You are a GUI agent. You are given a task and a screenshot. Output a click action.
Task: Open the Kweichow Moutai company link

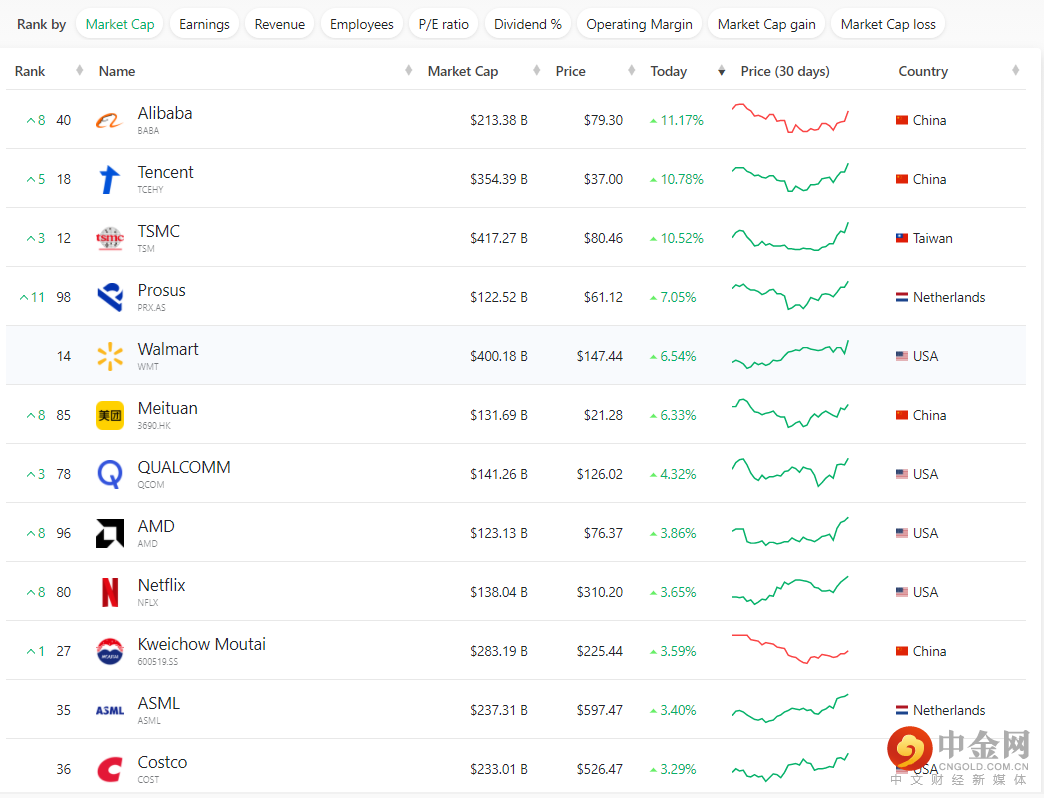(x=202, y=644)
